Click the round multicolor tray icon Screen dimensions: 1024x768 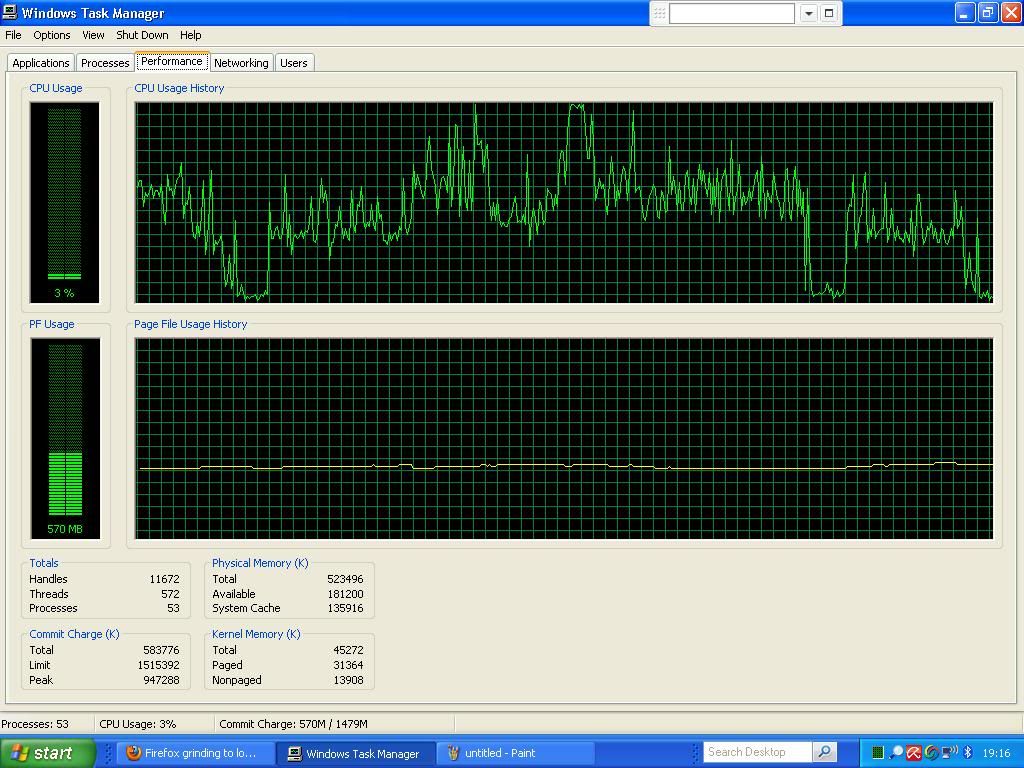(x=931, y=753)
